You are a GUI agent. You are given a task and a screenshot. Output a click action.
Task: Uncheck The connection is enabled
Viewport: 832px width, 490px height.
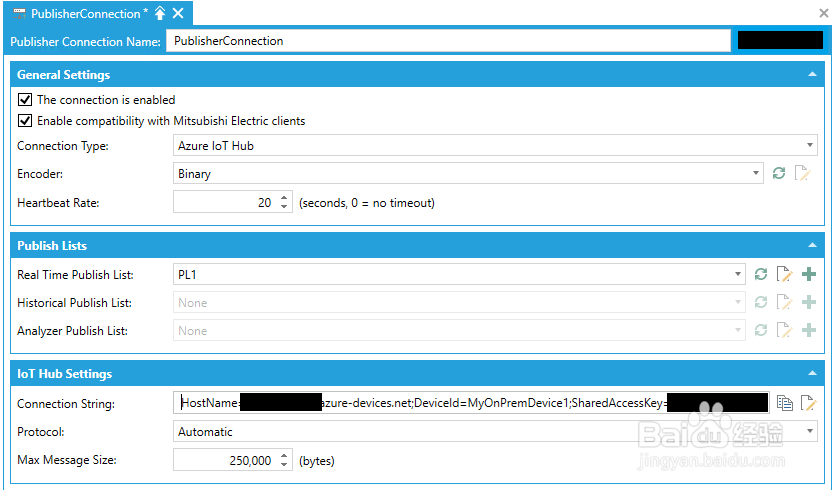point(25,100)
